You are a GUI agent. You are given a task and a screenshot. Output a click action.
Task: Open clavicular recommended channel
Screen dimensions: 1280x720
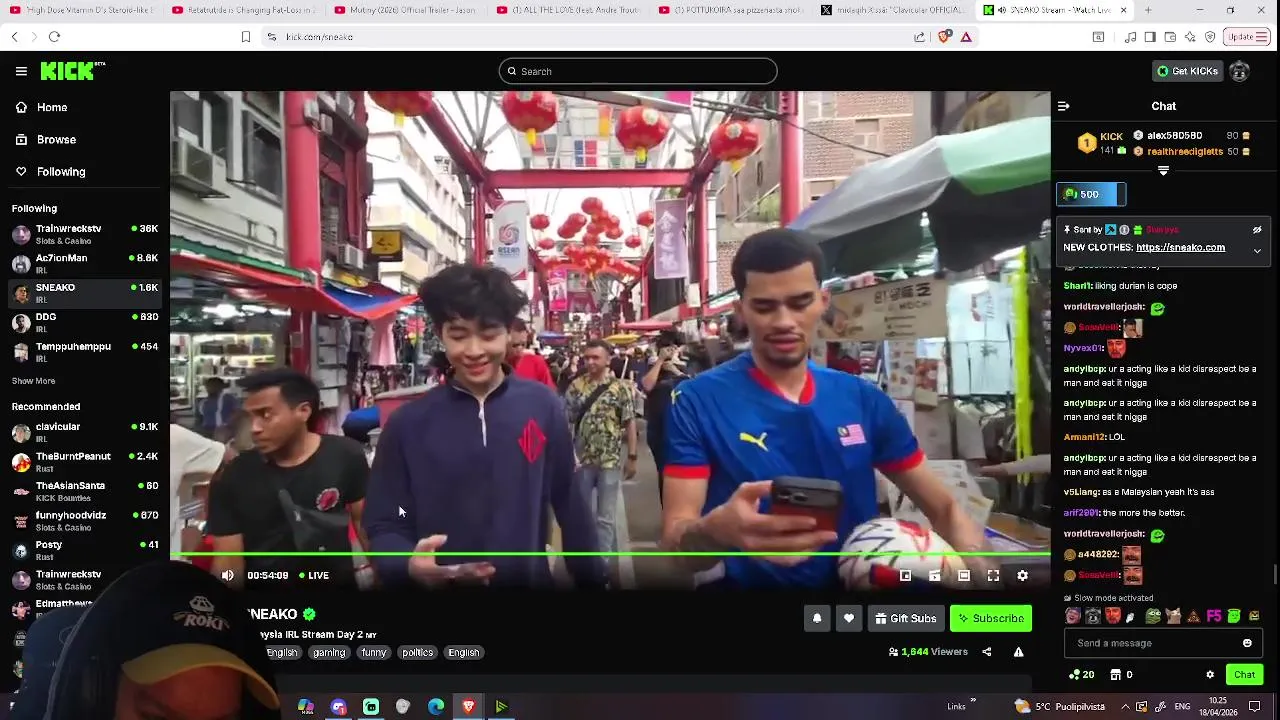point(85,432)
